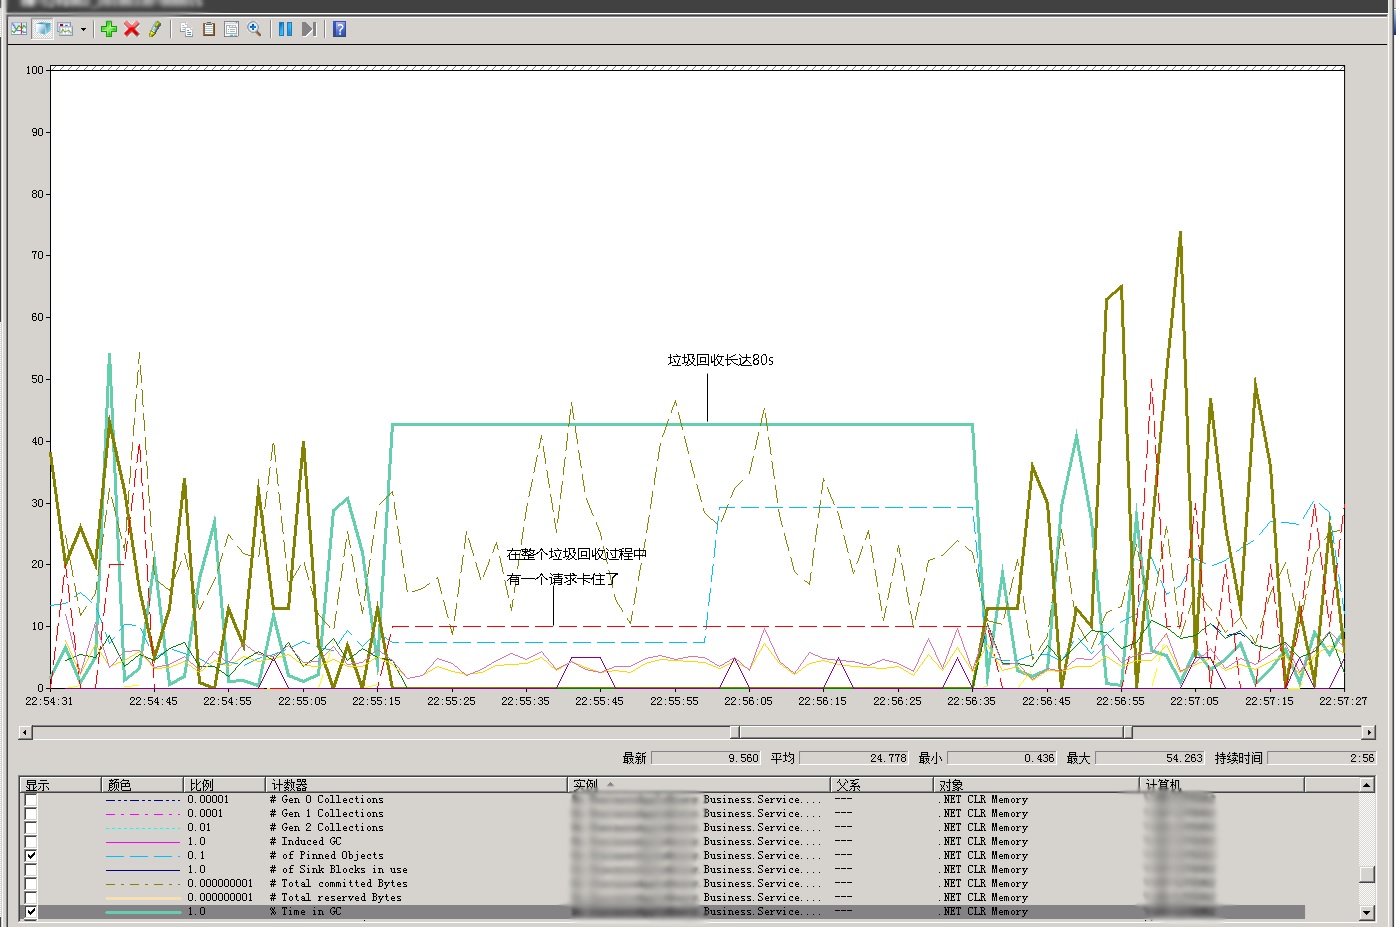Image resolution: width=1396 pixels, height=927 pixels.
Task: Click the Paste Counter List icon
Action: [x=209, y=29]
